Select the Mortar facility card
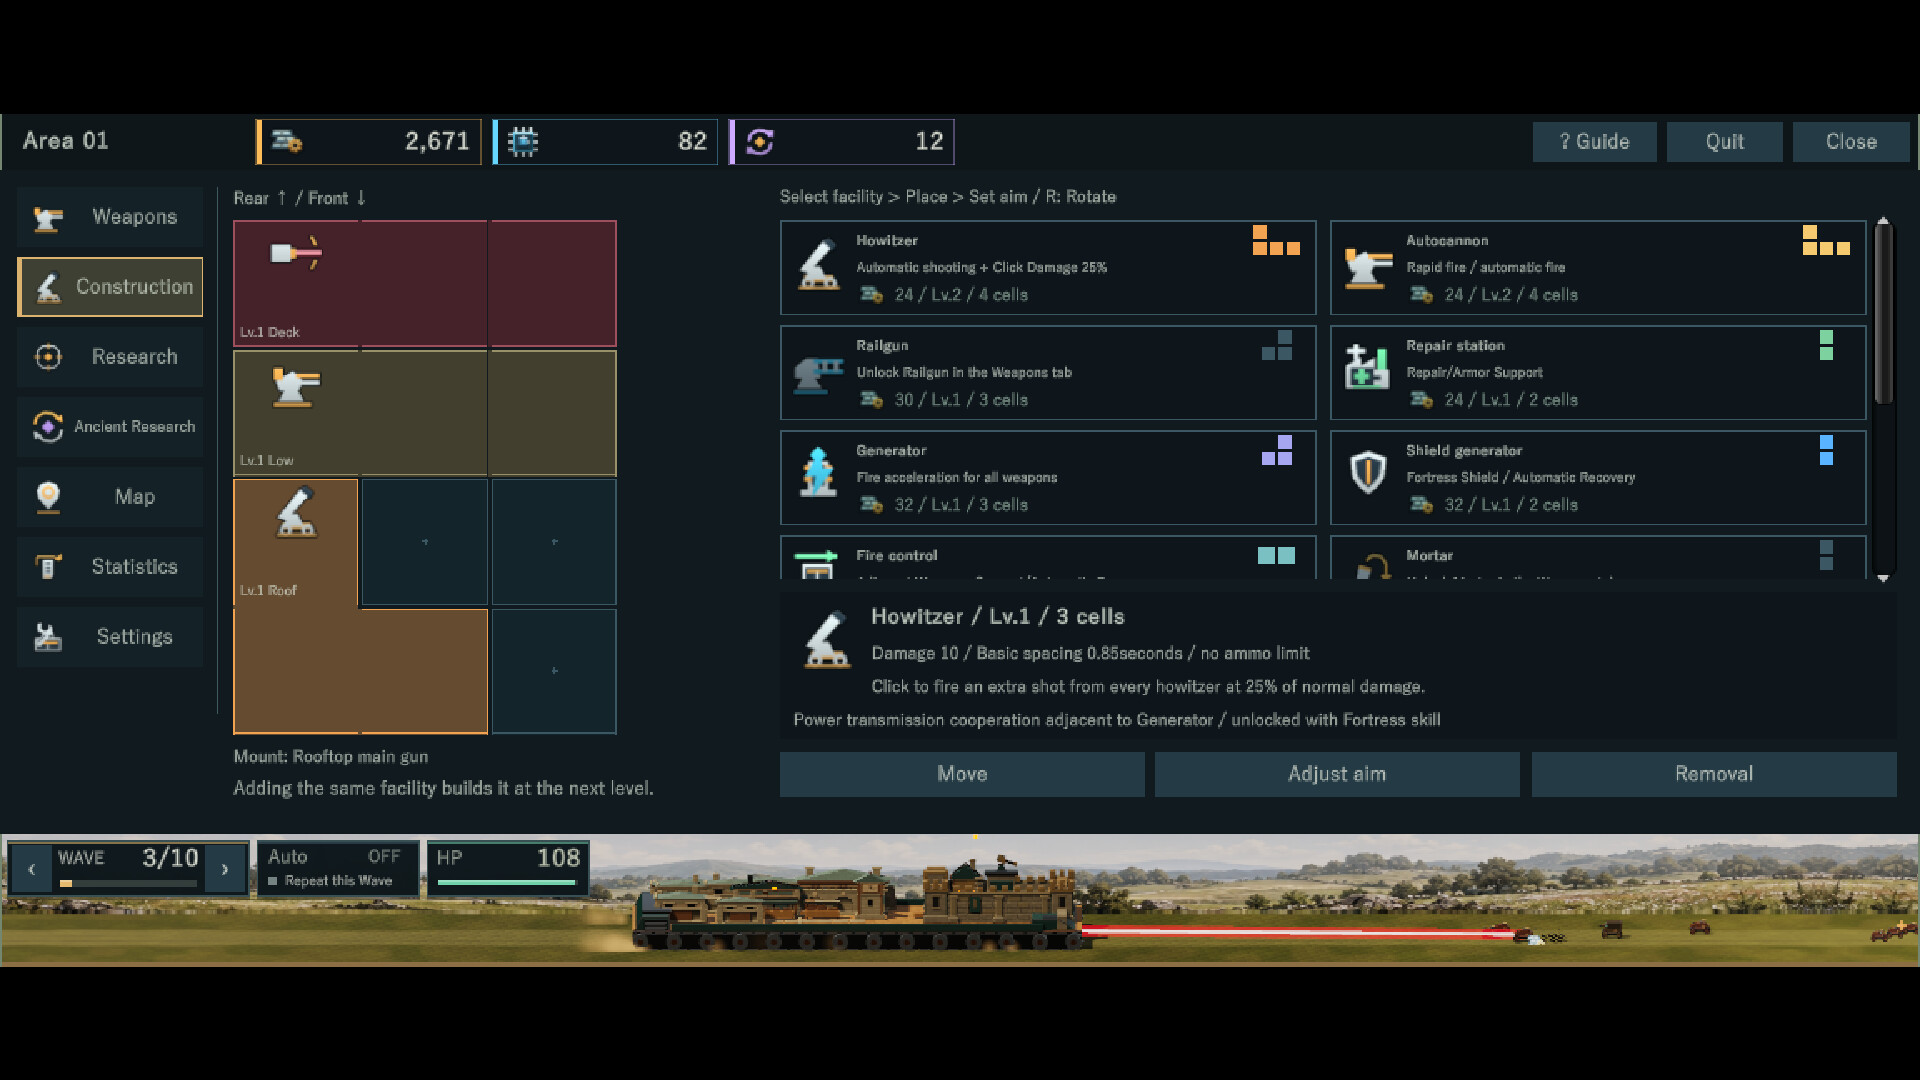The height and width of the screenshot is (1080, 1920). tap(1598, 558)
